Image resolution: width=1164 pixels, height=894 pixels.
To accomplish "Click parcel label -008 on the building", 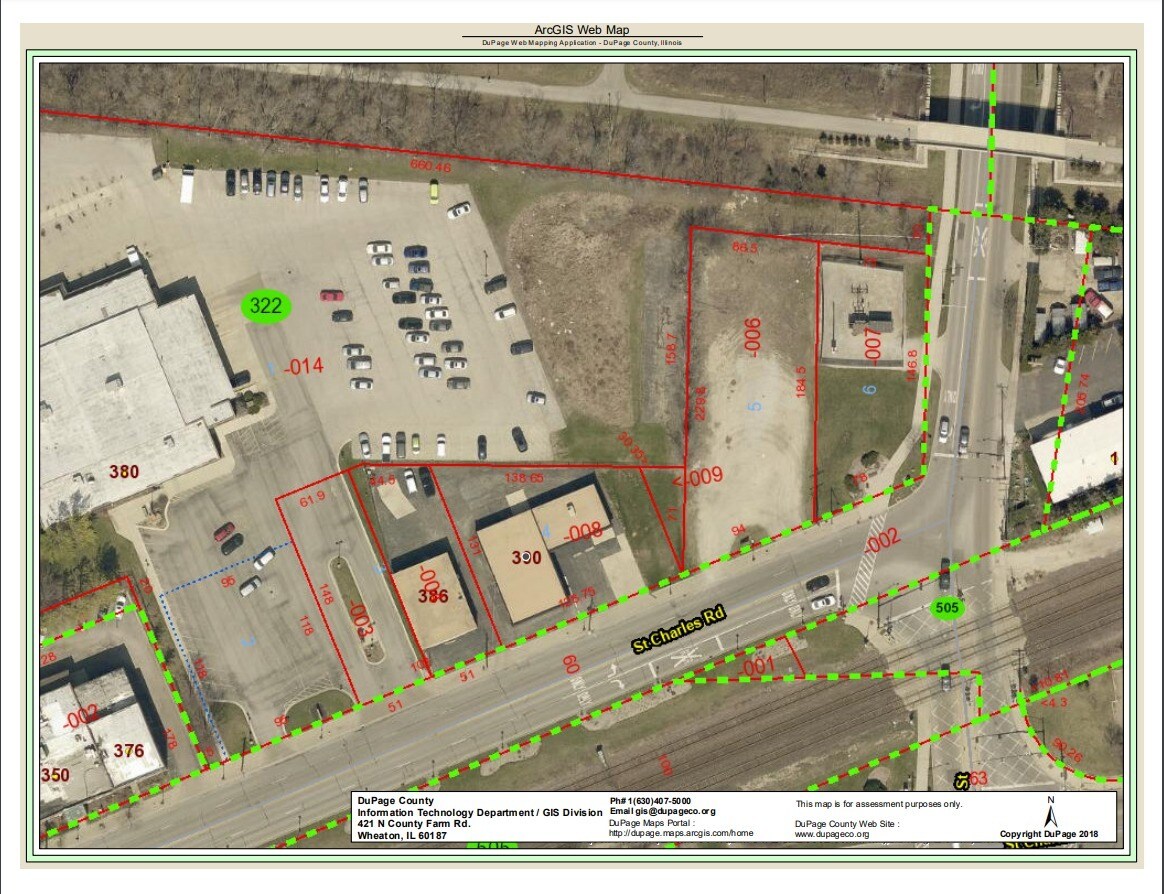I will (581, 532).
